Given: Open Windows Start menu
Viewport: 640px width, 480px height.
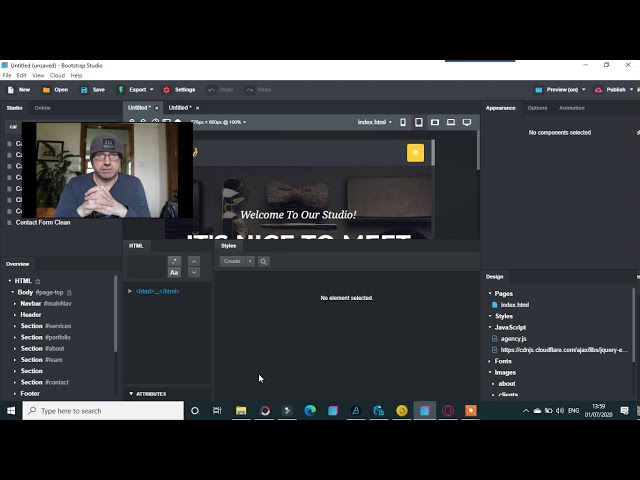Looking at the screenshot, I should (x=11, y=411).
